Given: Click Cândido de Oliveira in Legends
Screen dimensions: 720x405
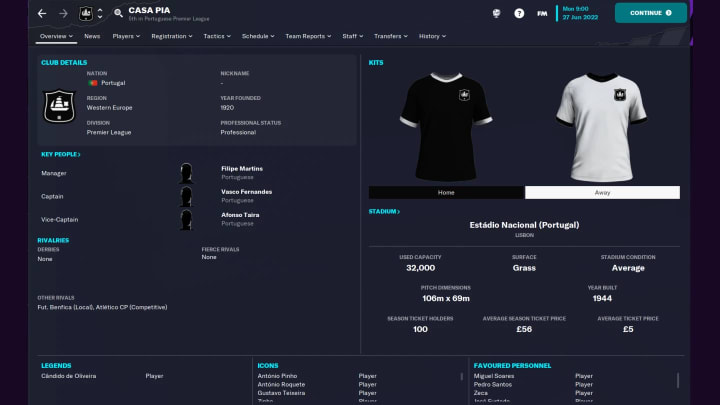Looking at the screenshot, I should point(68,376).
